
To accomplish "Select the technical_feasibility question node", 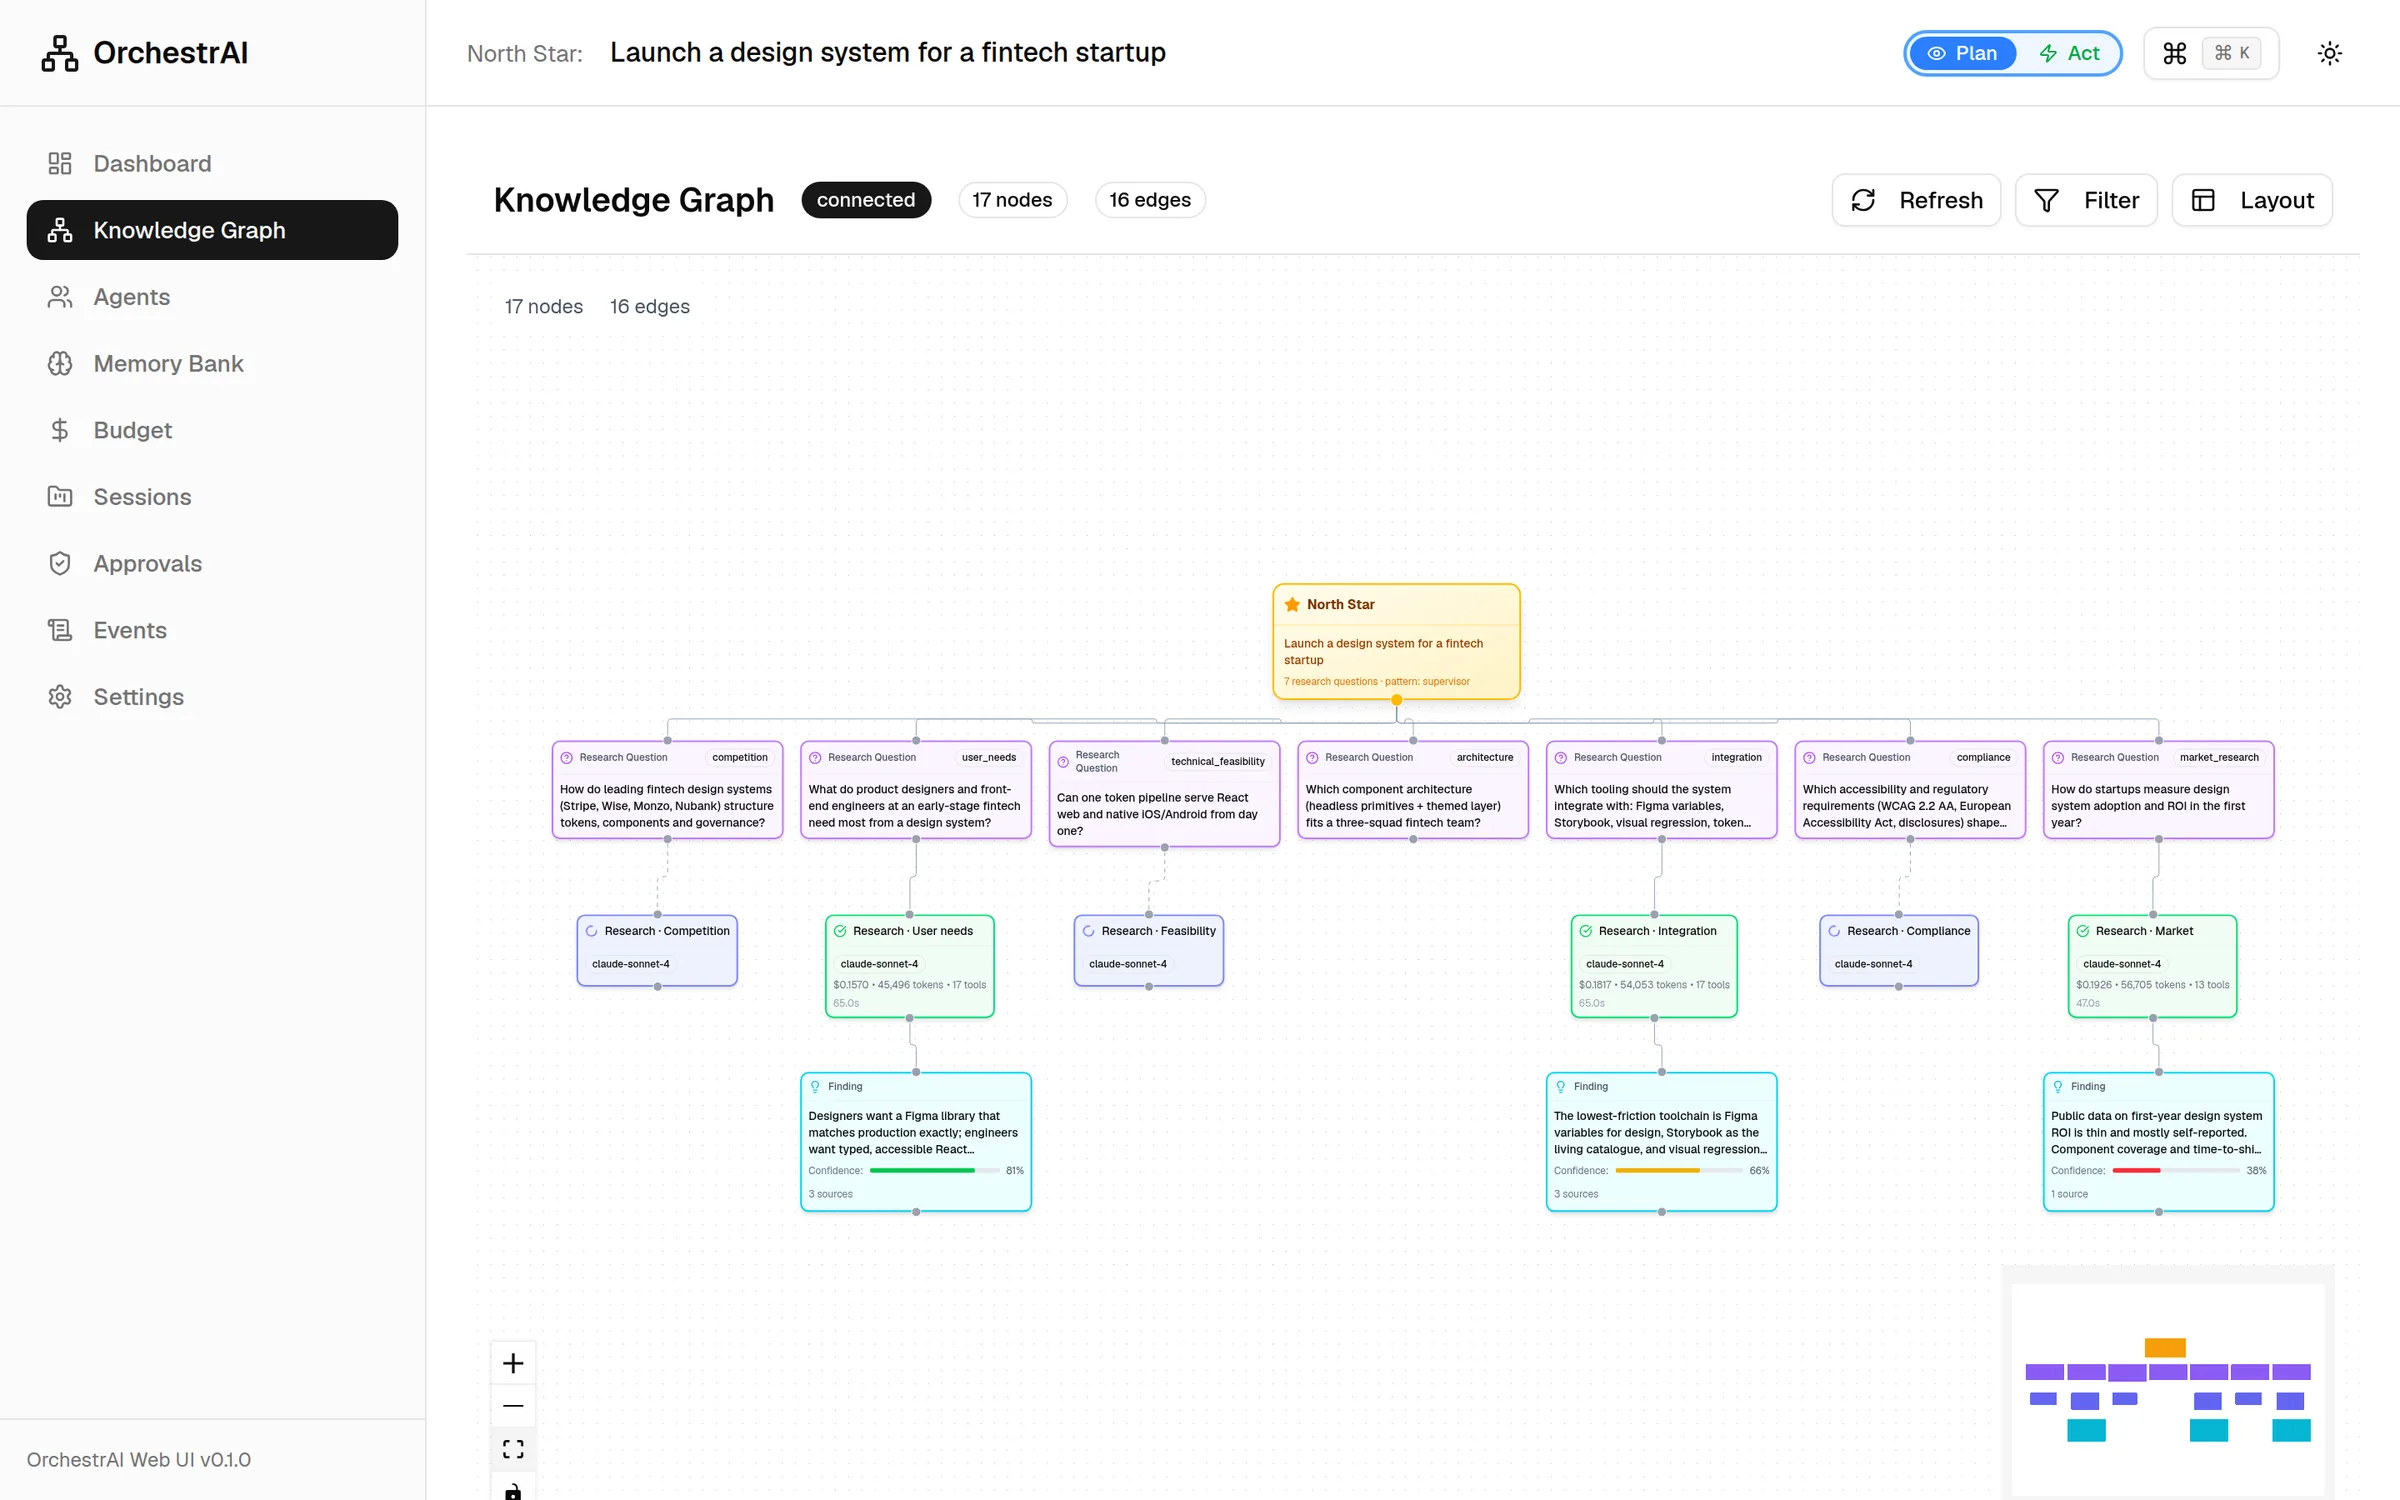I will pos(1164,794).
